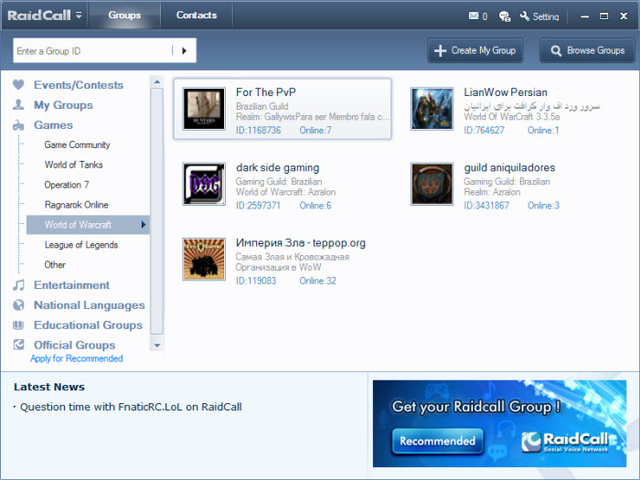Open the mail messages envelope icon
The width and height of the screenshot is (640, 480).
[473, 16]
